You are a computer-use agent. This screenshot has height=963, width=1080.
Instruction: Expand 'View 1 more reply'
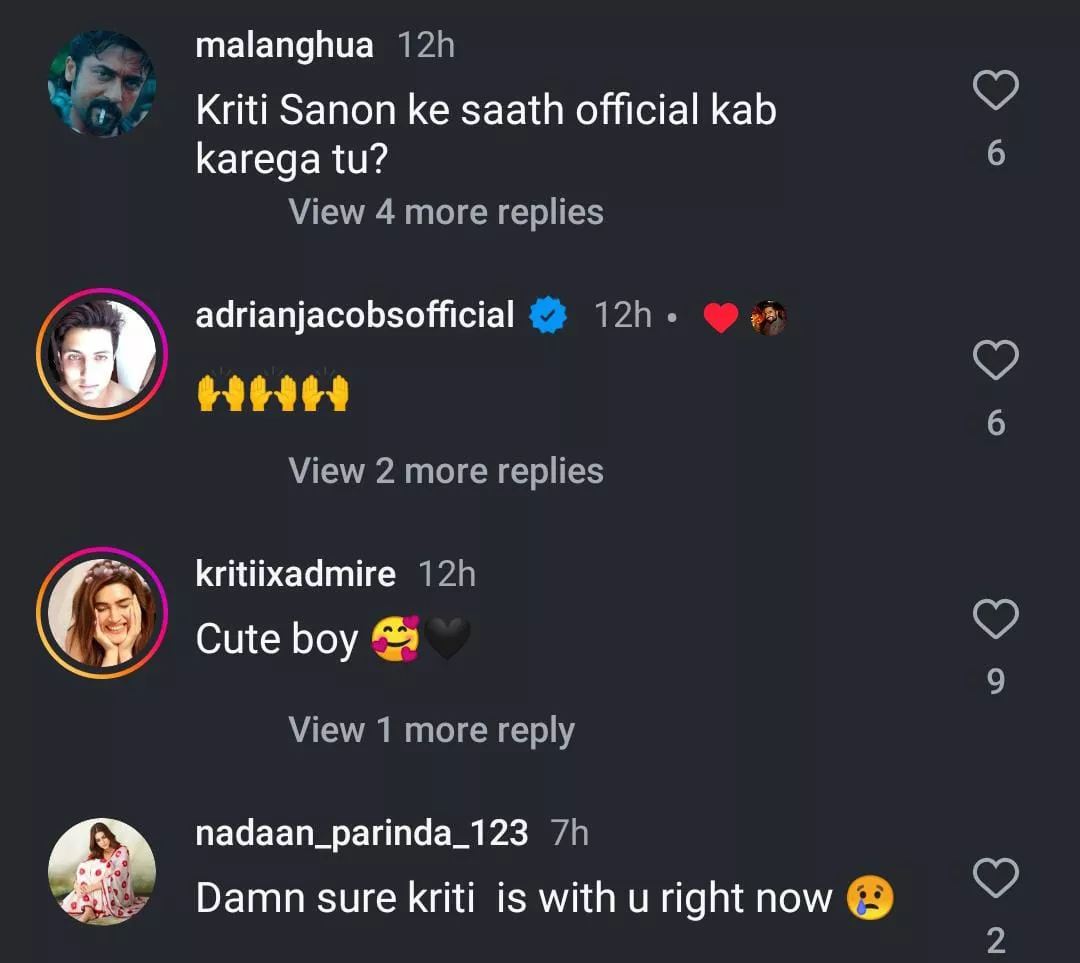pos(432,730)
